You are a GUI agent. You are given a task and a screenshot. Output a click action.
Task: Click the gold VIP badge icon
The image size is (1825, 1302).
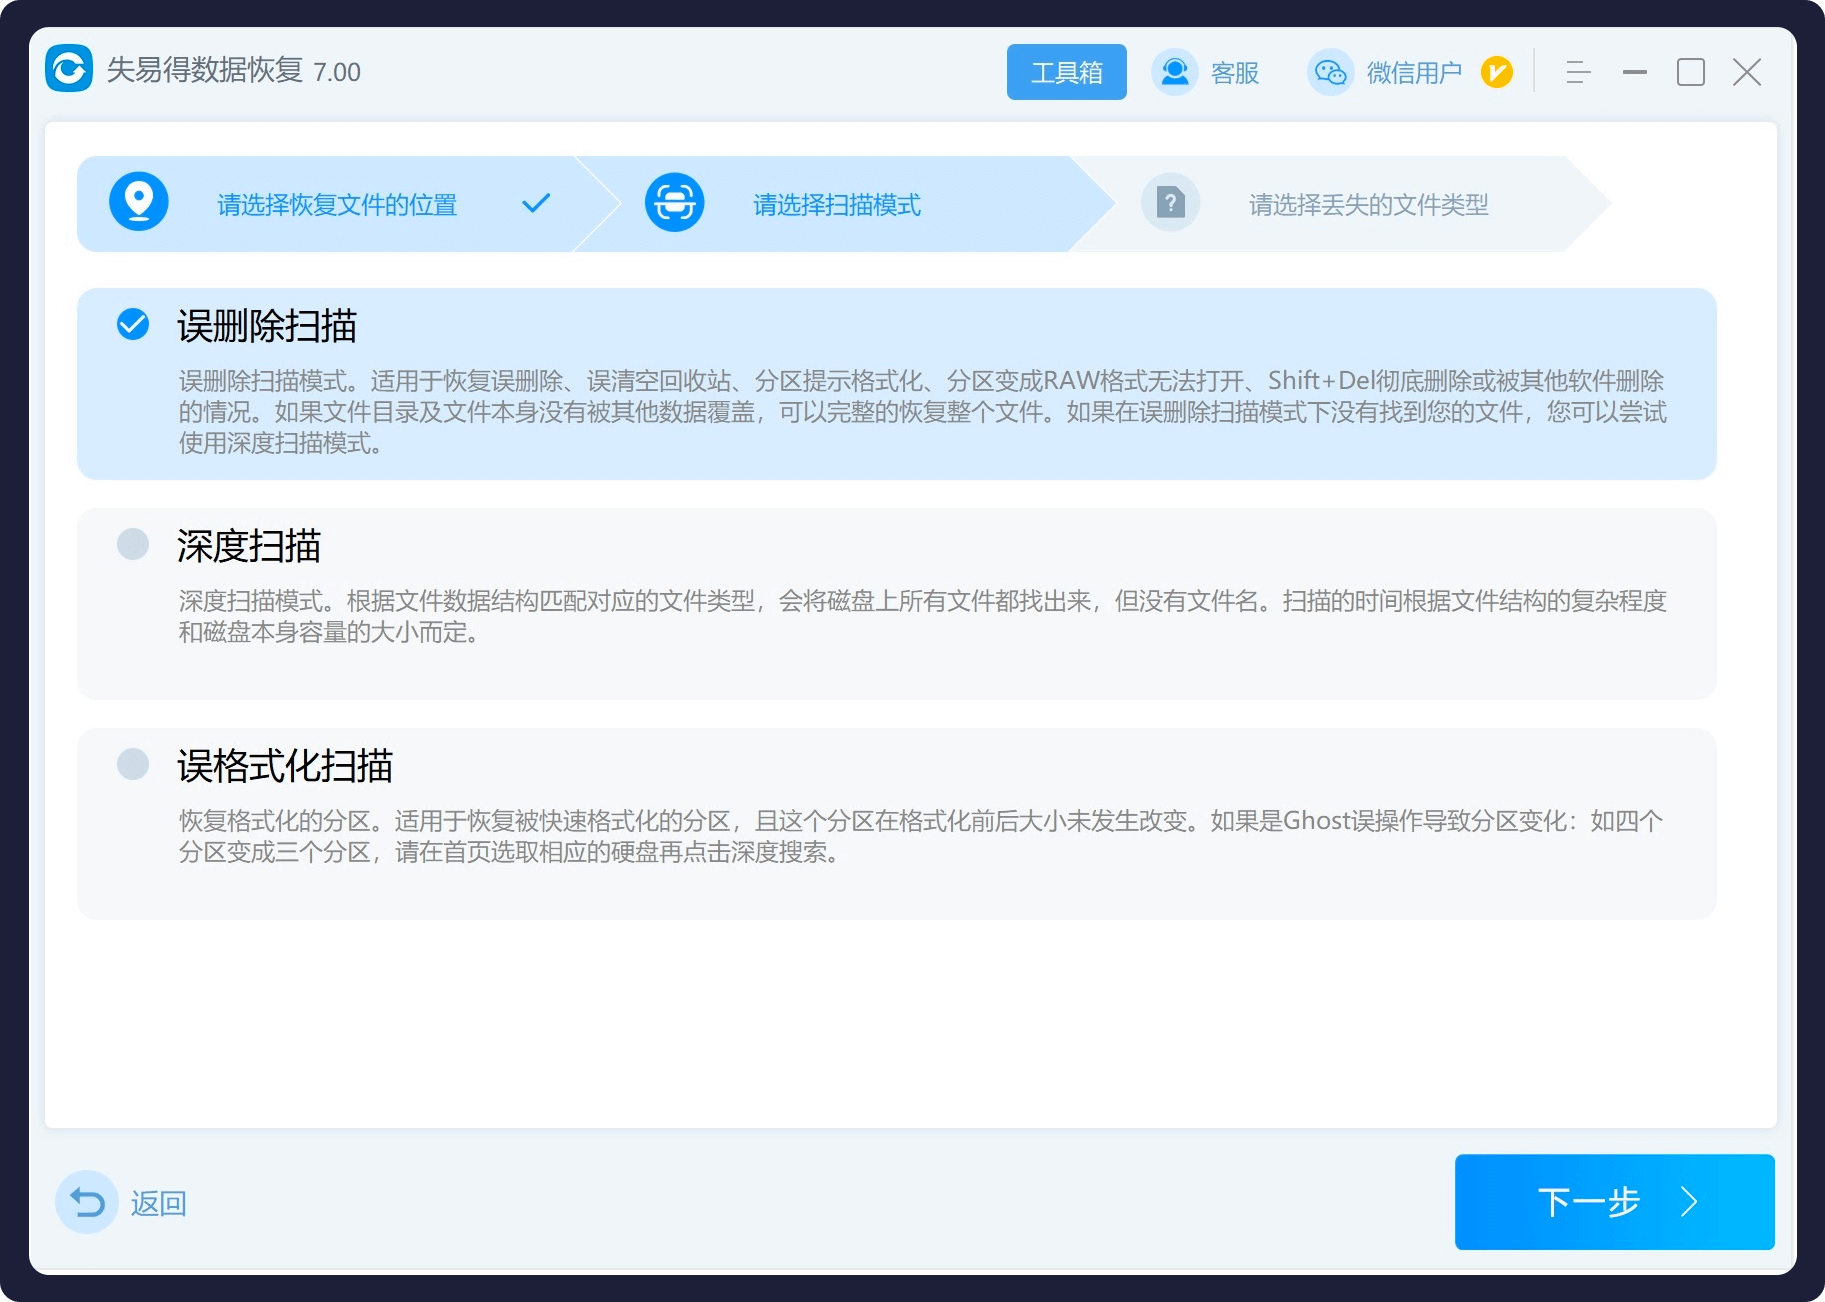[x=1496, y=72]
